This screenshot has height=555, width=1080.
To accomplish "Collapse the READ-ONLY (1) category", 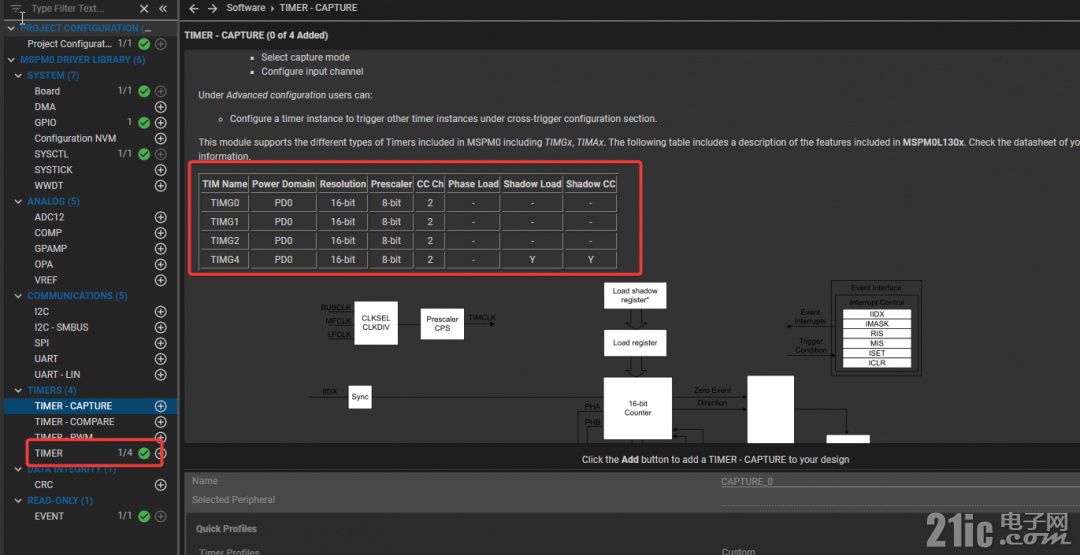I will click(18, 501).
